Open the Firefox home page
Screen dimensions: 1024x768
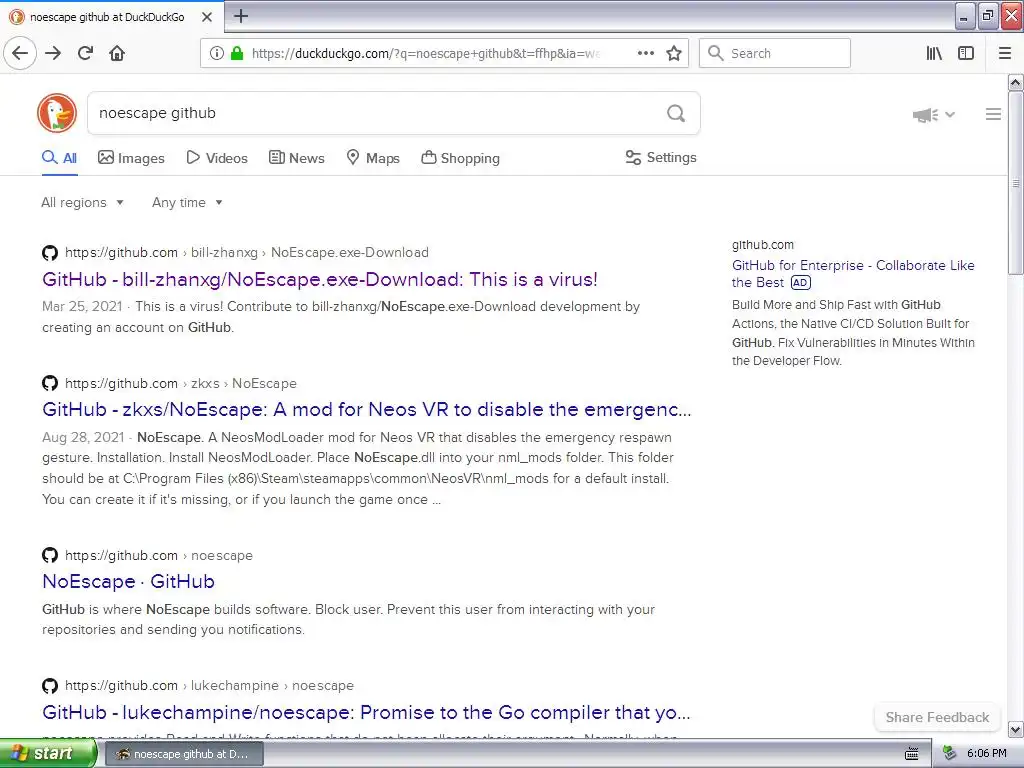(x=117, y=53)
